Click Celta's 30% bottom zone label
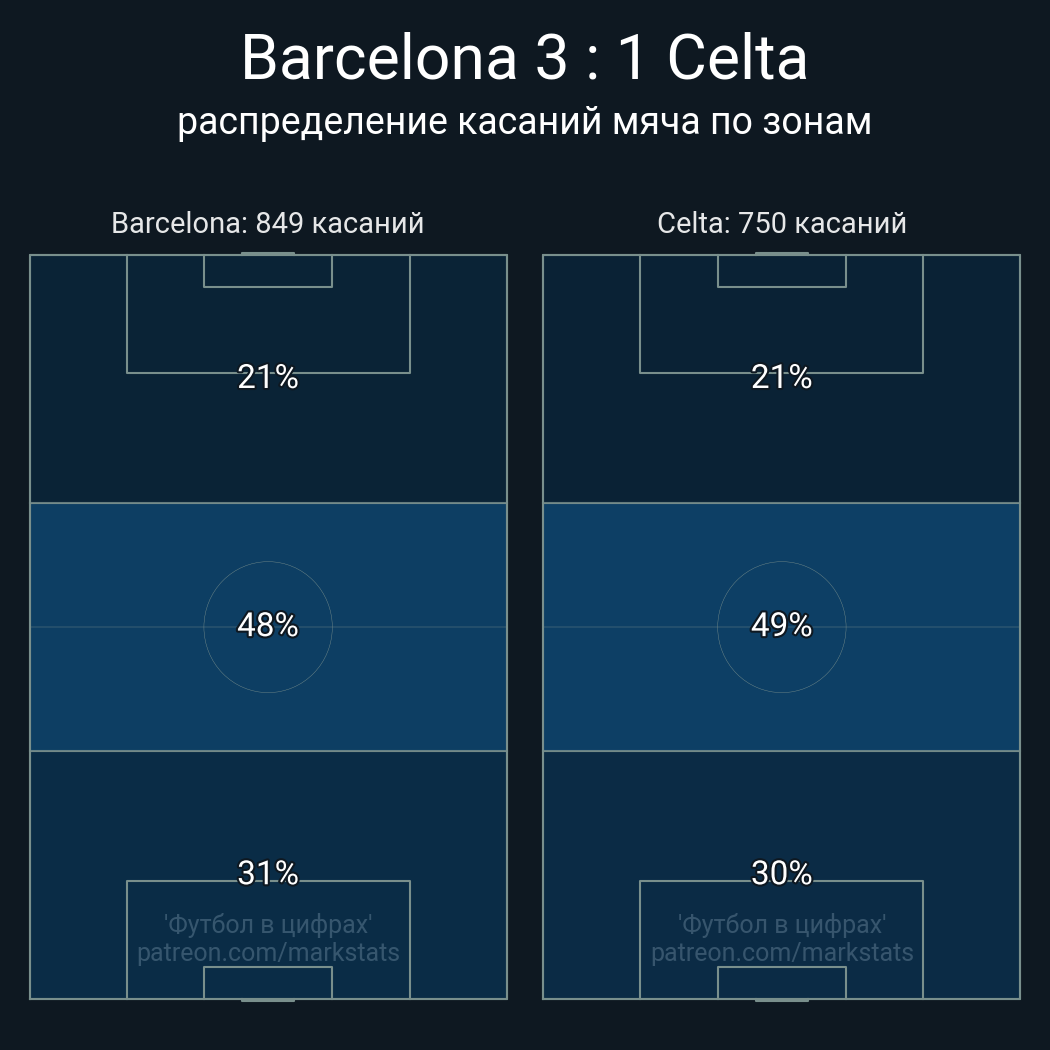Screen dimensions: 1050x1050 (781, 873)
